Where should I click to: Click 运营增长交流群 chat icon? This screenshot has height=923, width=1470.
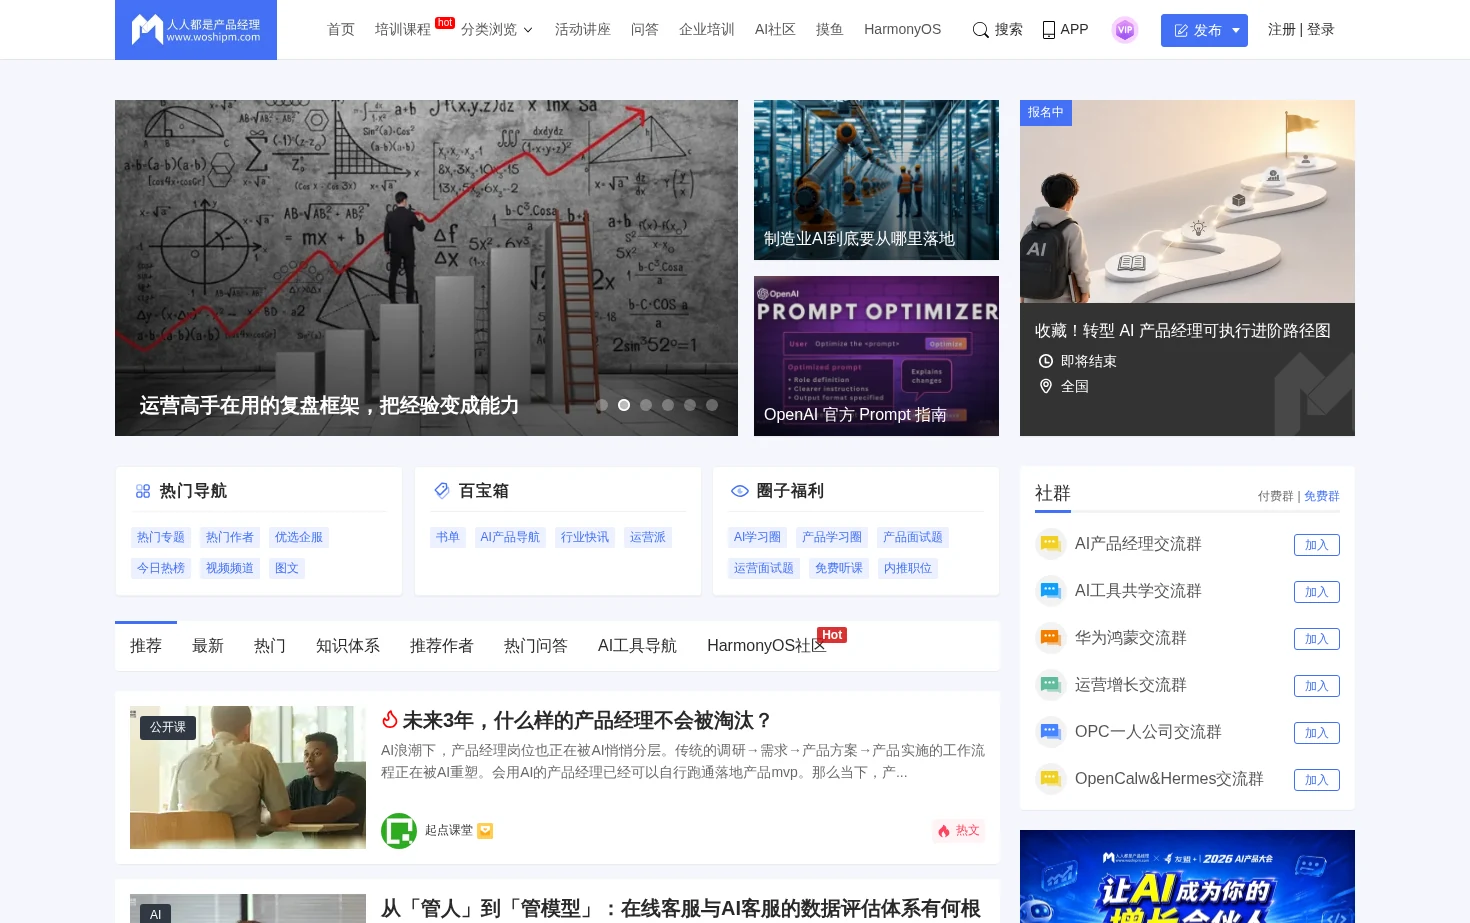click(1051, 685)
